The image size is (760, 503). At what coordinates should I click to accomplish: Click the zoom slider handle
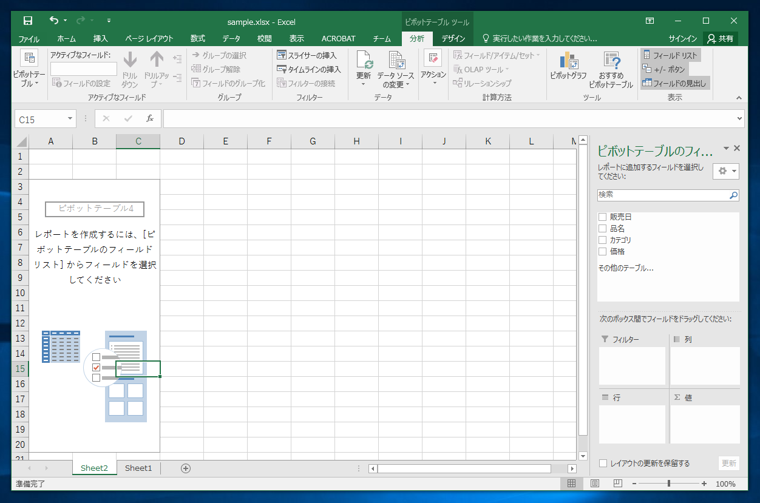(x=669, y=484)
